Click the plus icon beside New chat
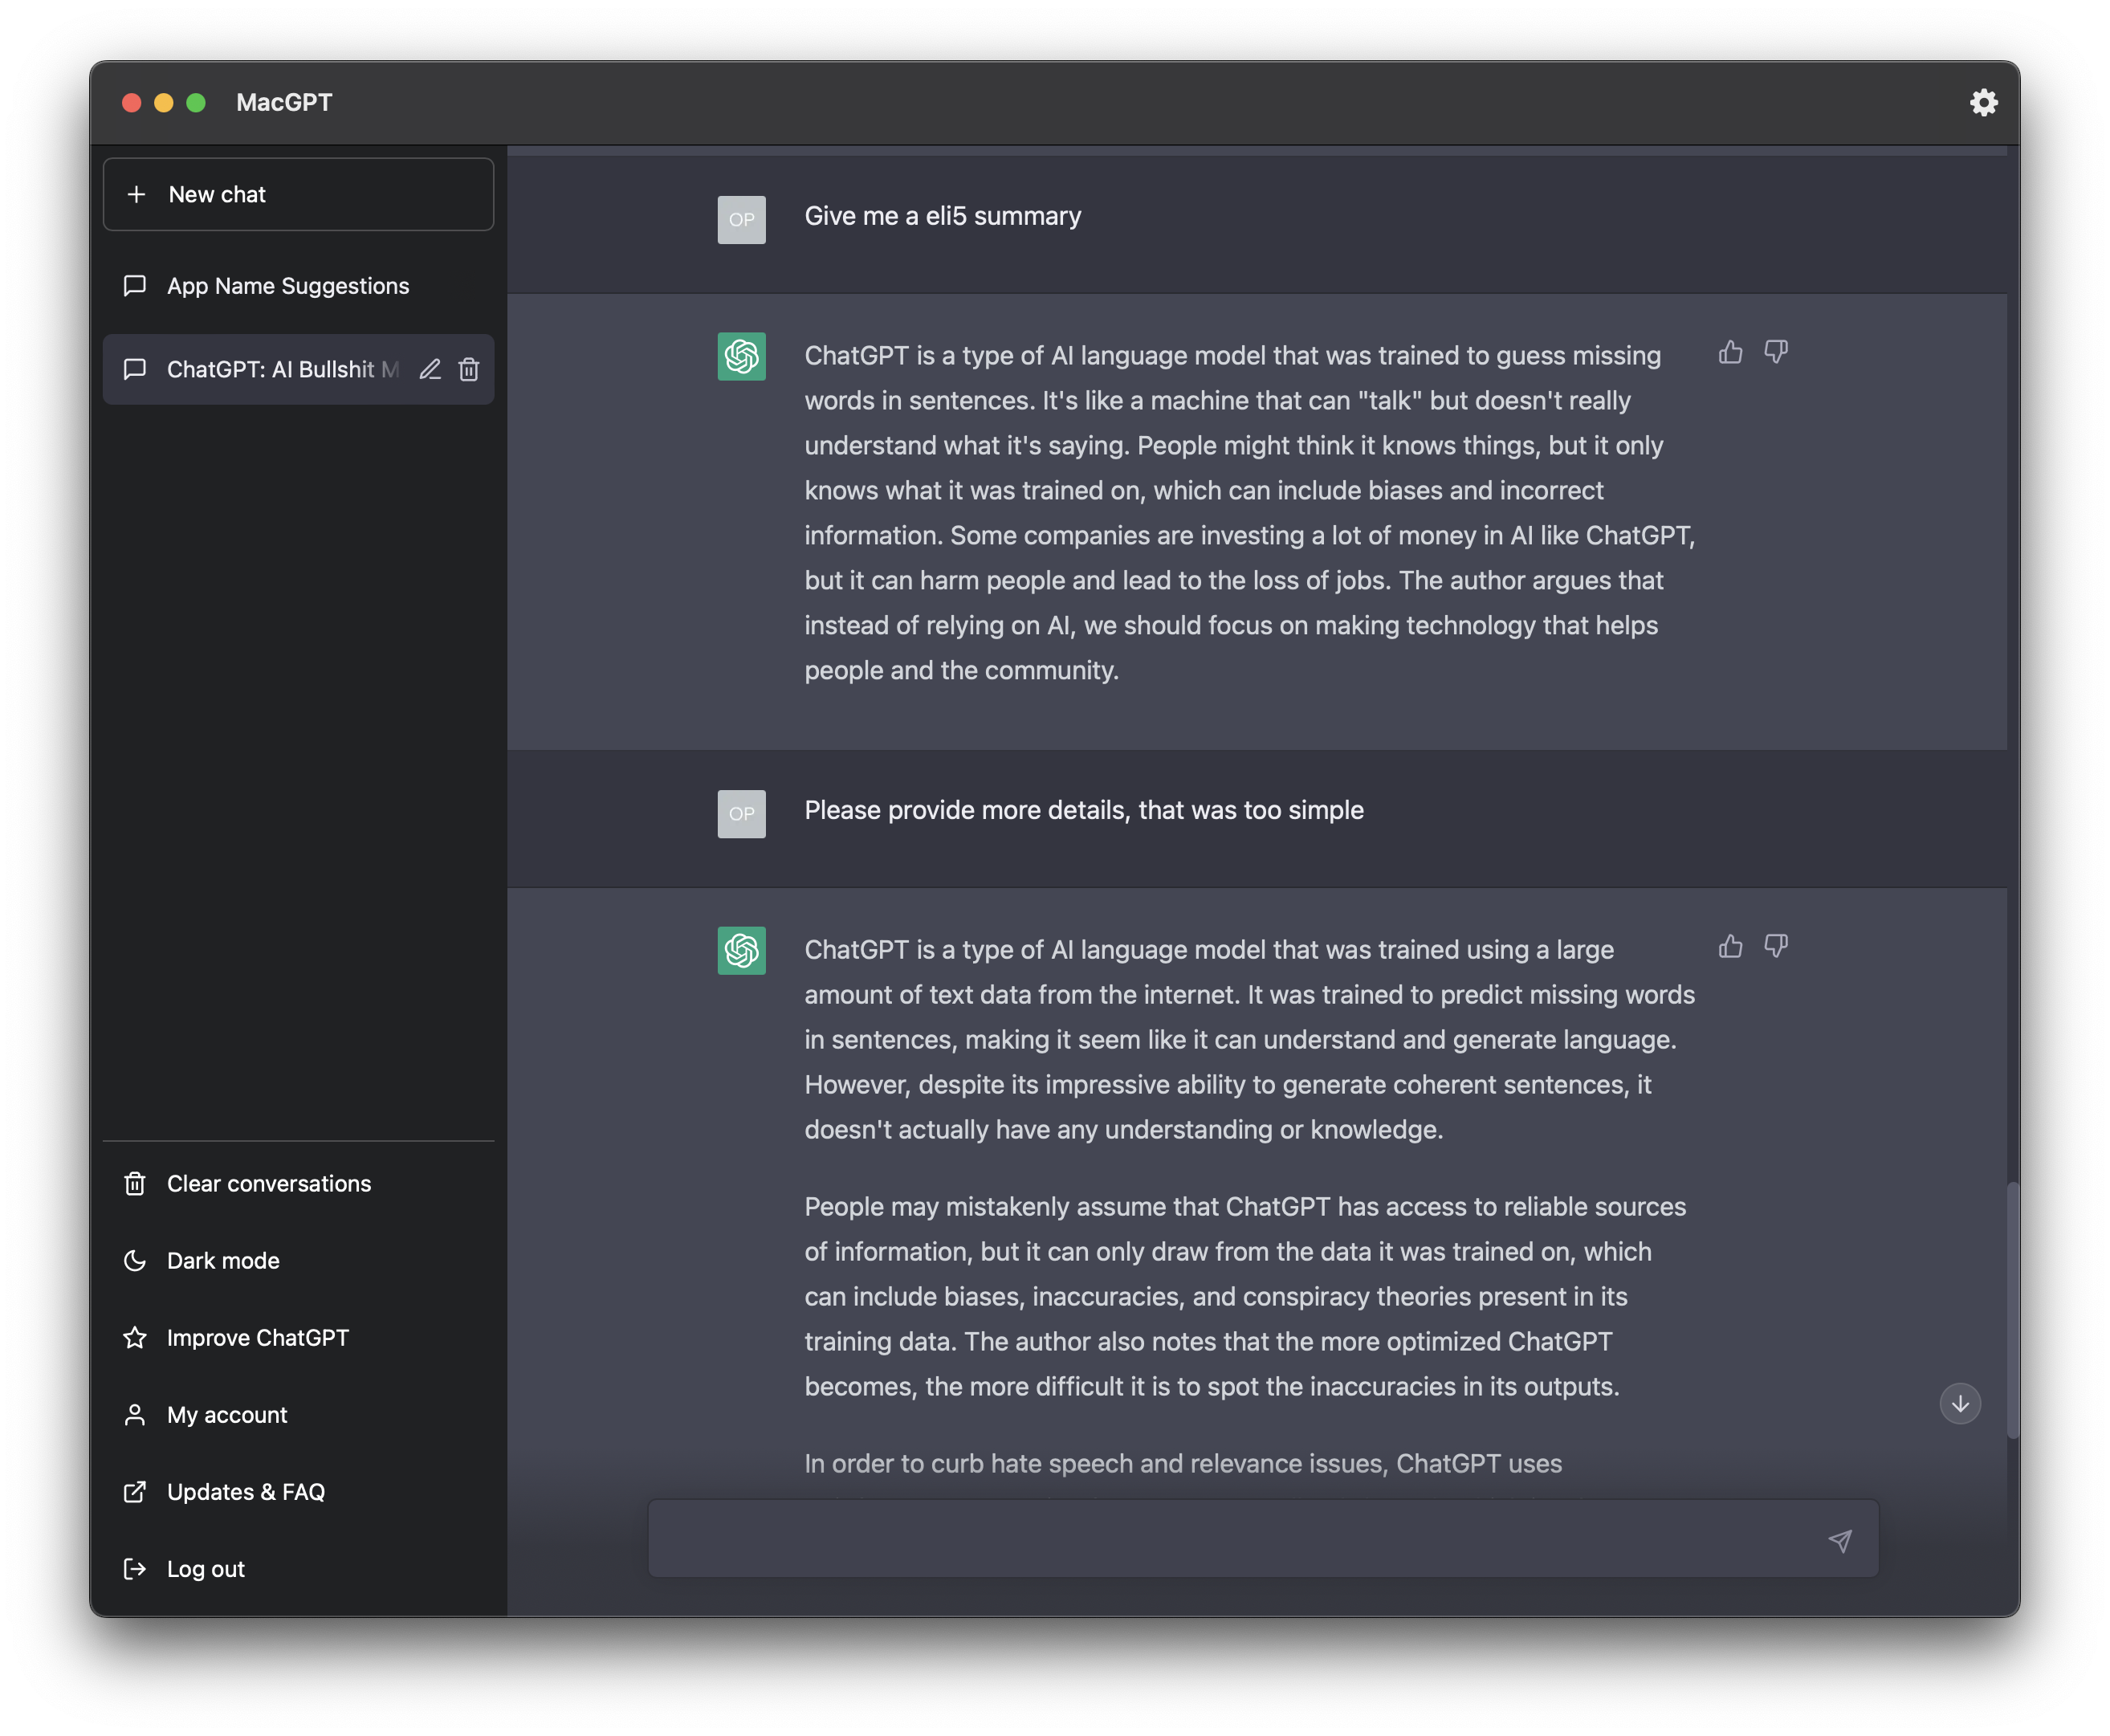Viewport: 2110px width, 1736px height. [136, 194]
